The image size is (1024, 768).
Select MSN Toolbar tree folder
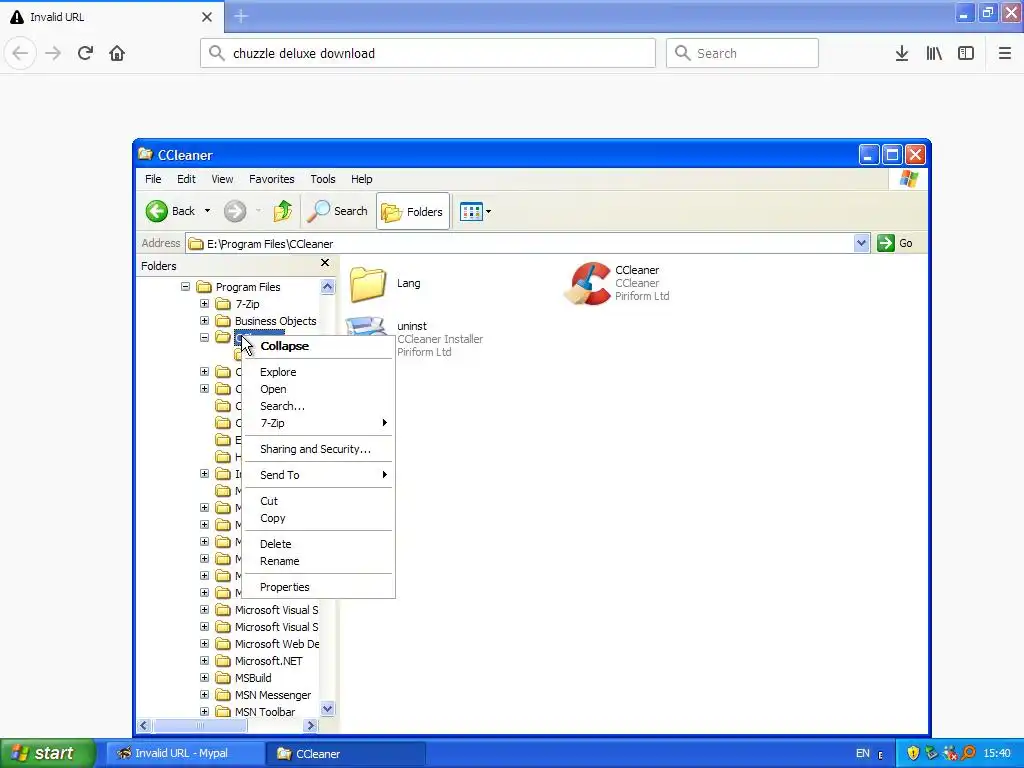point(264,712)
